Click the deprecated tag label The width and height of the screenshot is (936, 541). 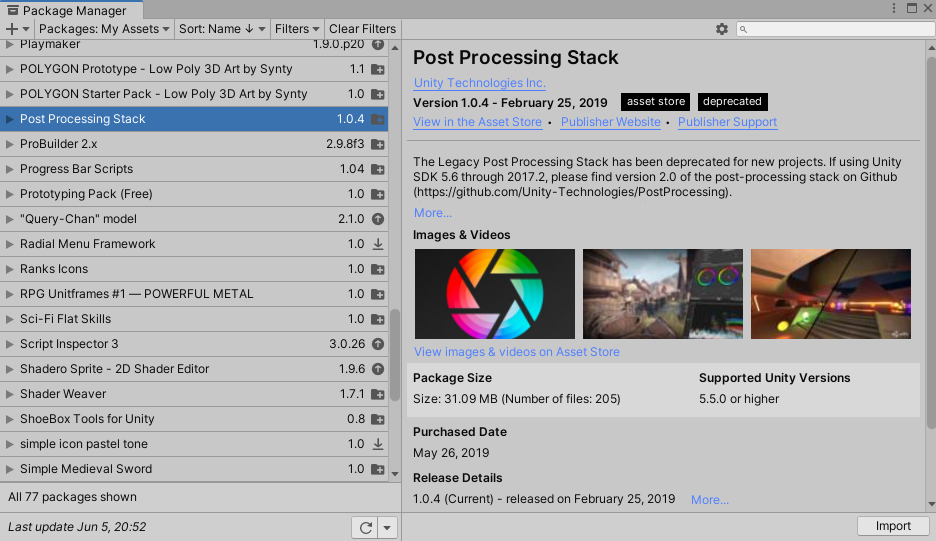(732, 102)
